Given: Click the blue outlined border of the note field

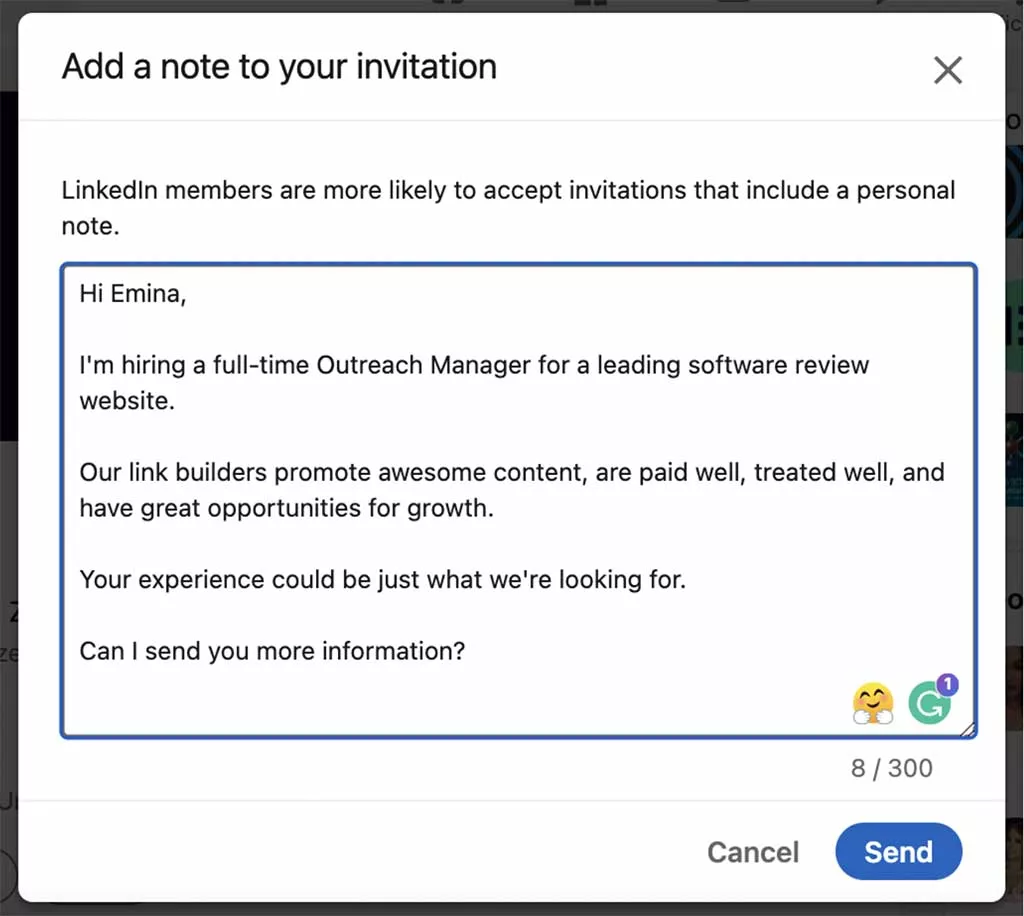Looking at the screenshot, I should 518,263.
